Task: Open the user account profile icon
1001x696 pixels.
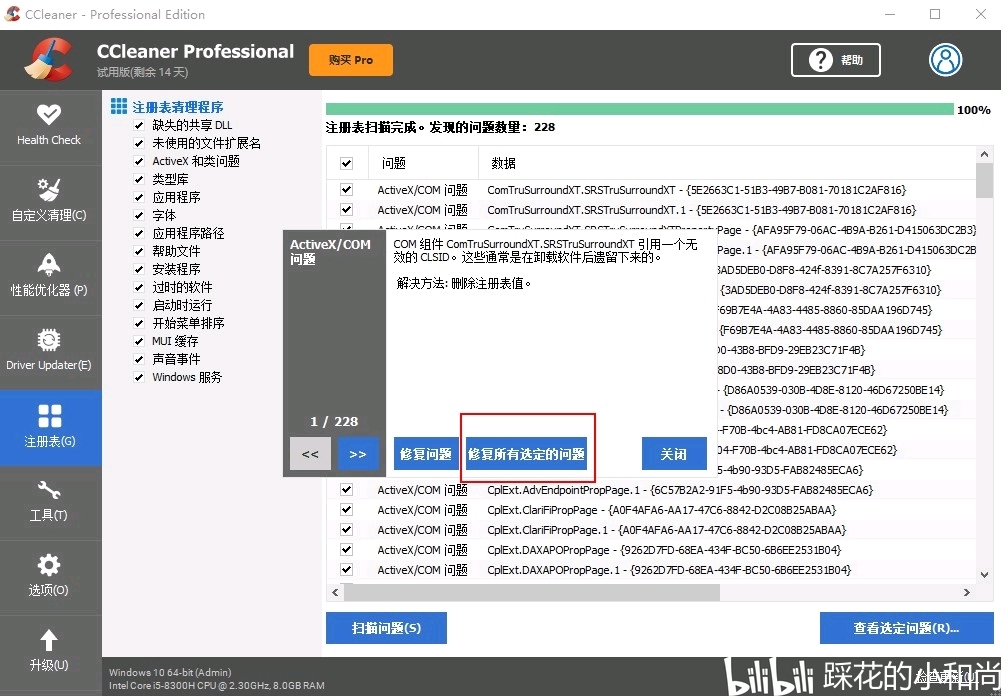Action: 945,60
